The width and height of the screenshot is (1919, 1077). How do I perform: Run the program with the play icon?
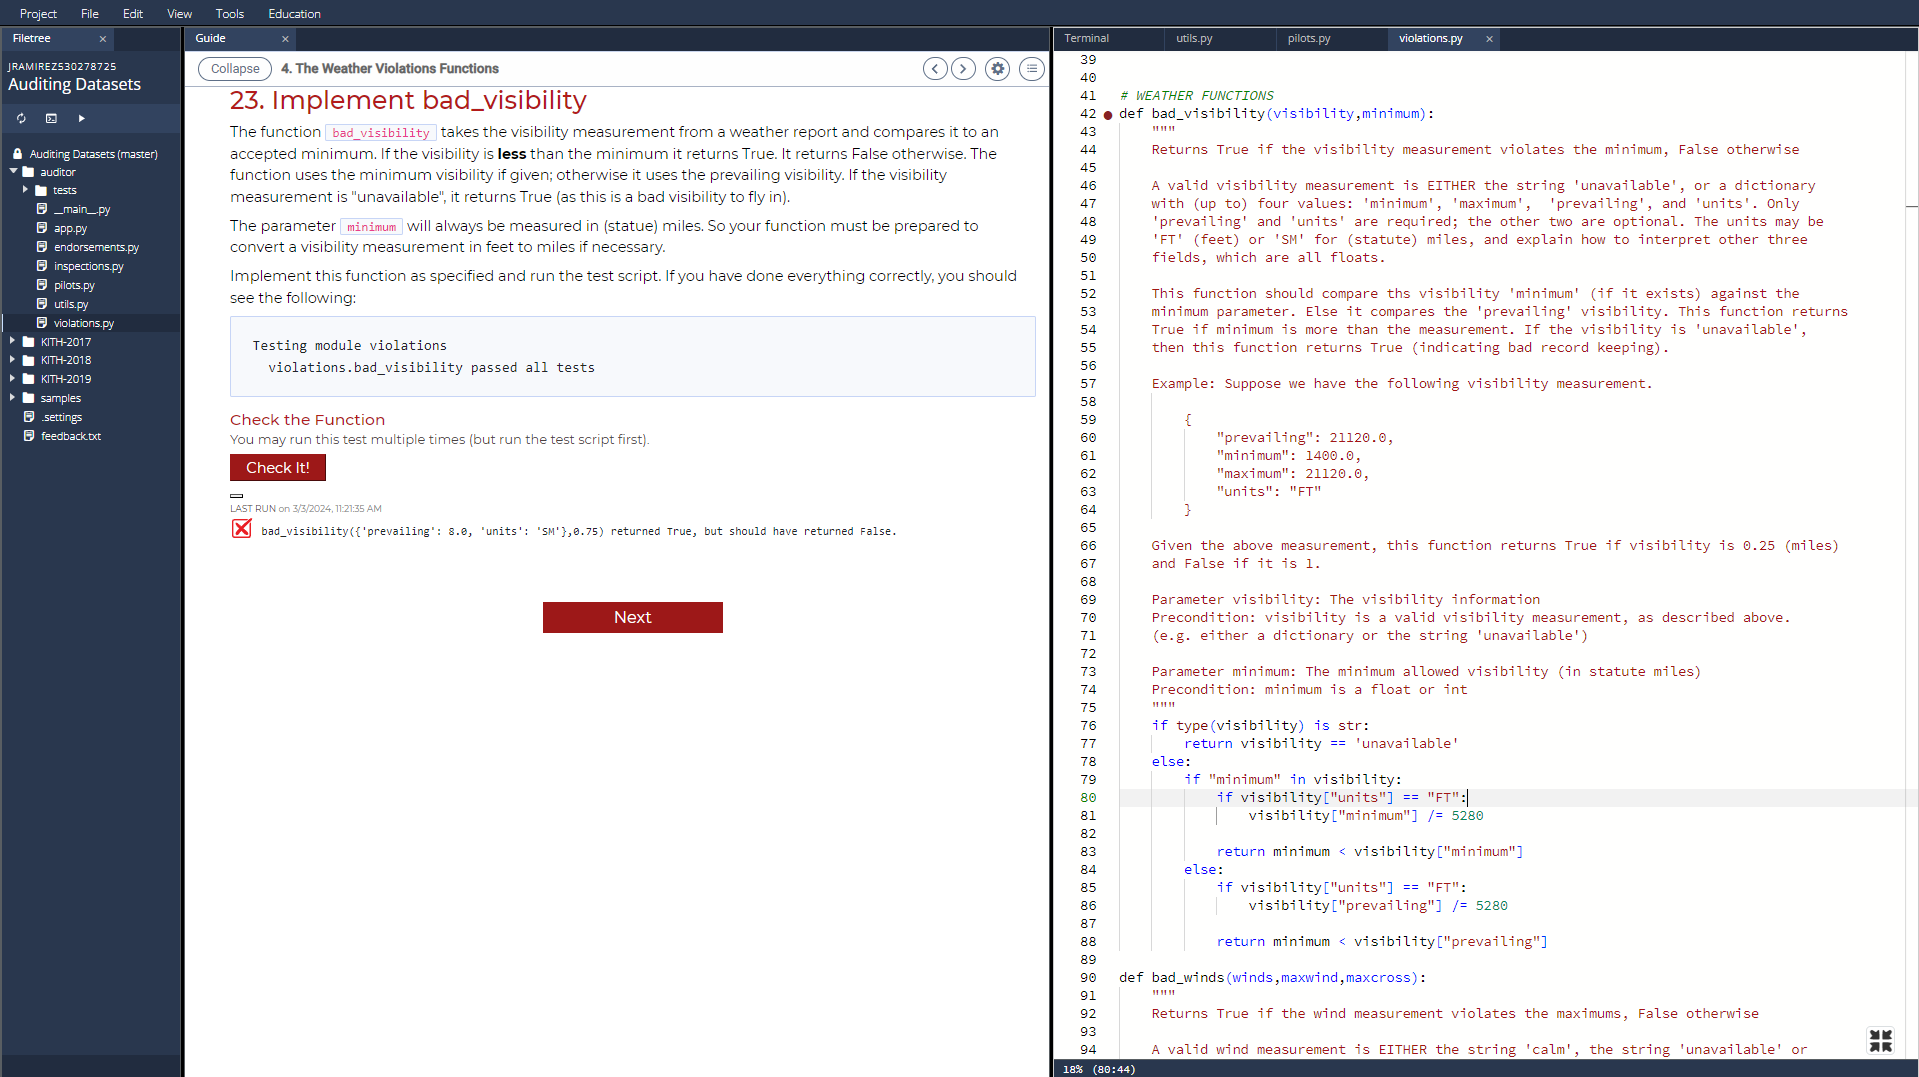[x=81, y=118]
